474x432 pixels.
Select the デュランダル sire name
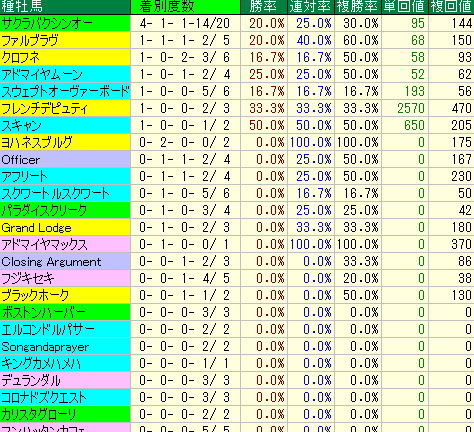(65, 380)
